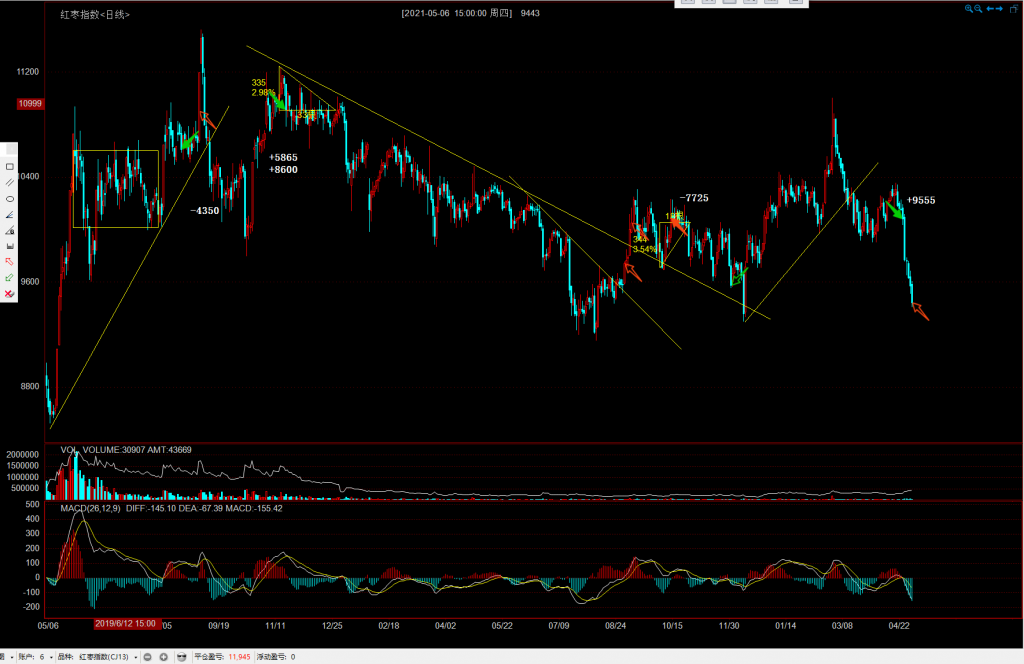This screenshot has width=1024, height=664.
Task: Click the minus circle button in status bar
Action: pos(148,657)
